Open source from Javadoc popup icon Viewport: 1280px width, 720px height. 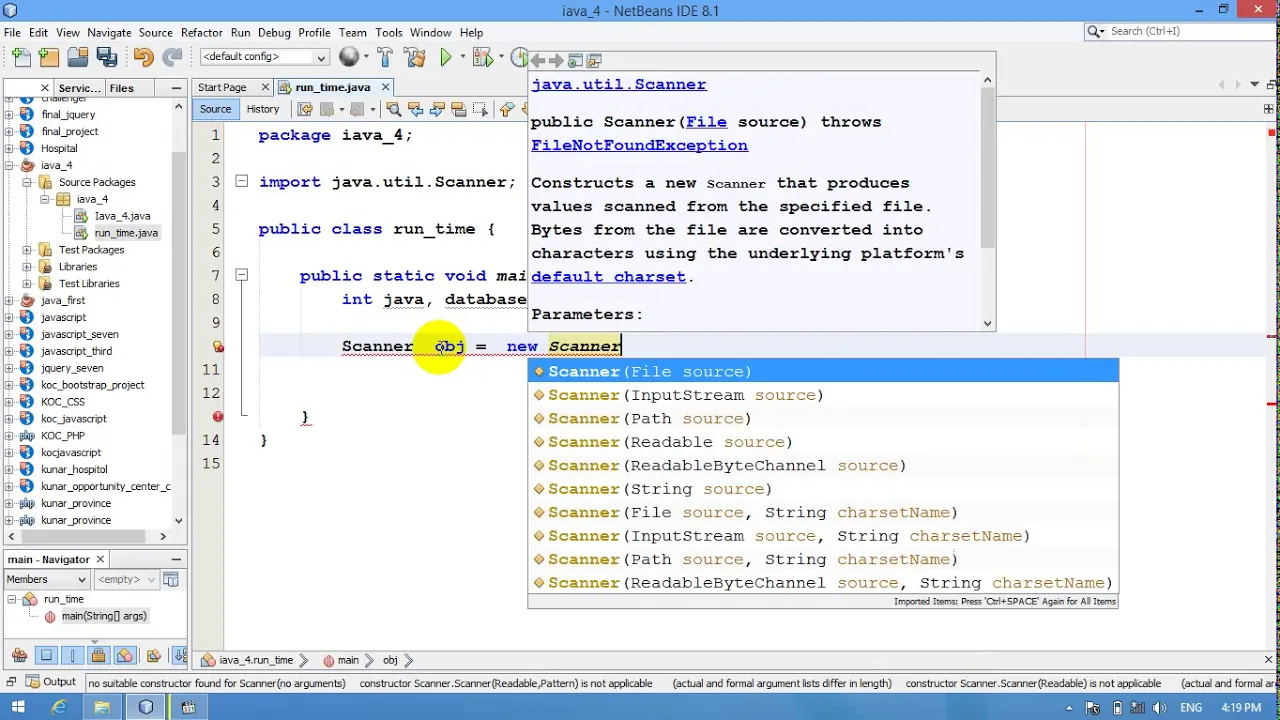(594, 61)
